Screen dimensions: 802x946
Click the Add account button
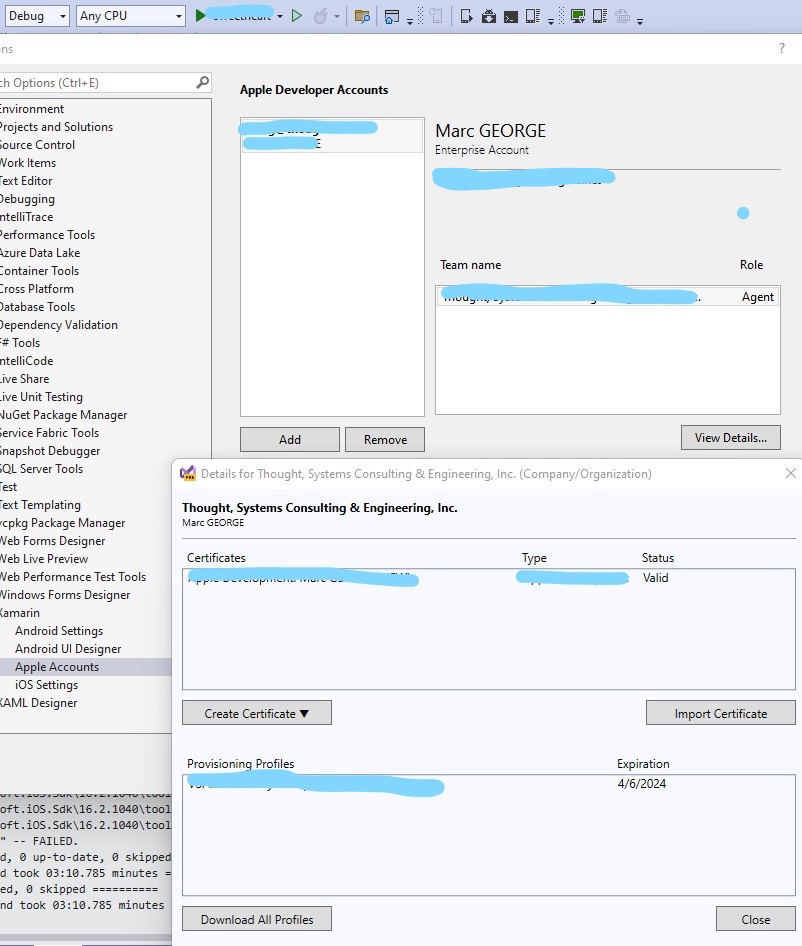coord(290,439)
